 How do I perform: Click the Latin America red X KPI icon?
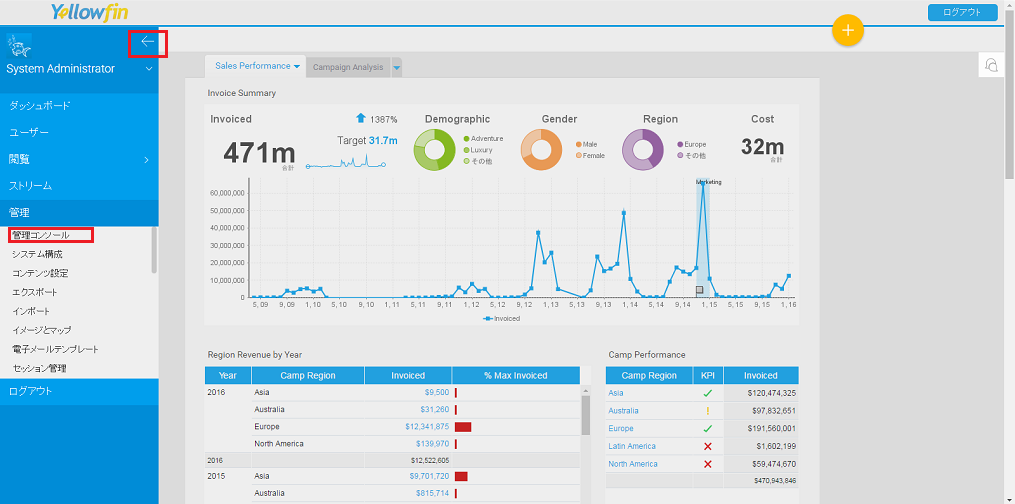[708, 446]
